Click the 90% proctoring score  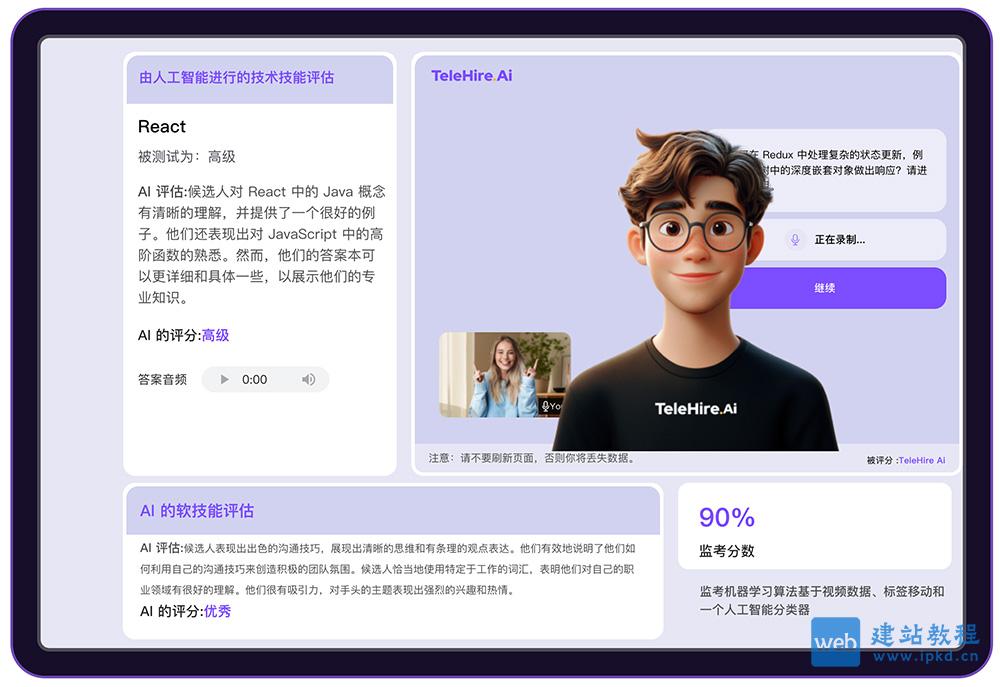point(727,517)
